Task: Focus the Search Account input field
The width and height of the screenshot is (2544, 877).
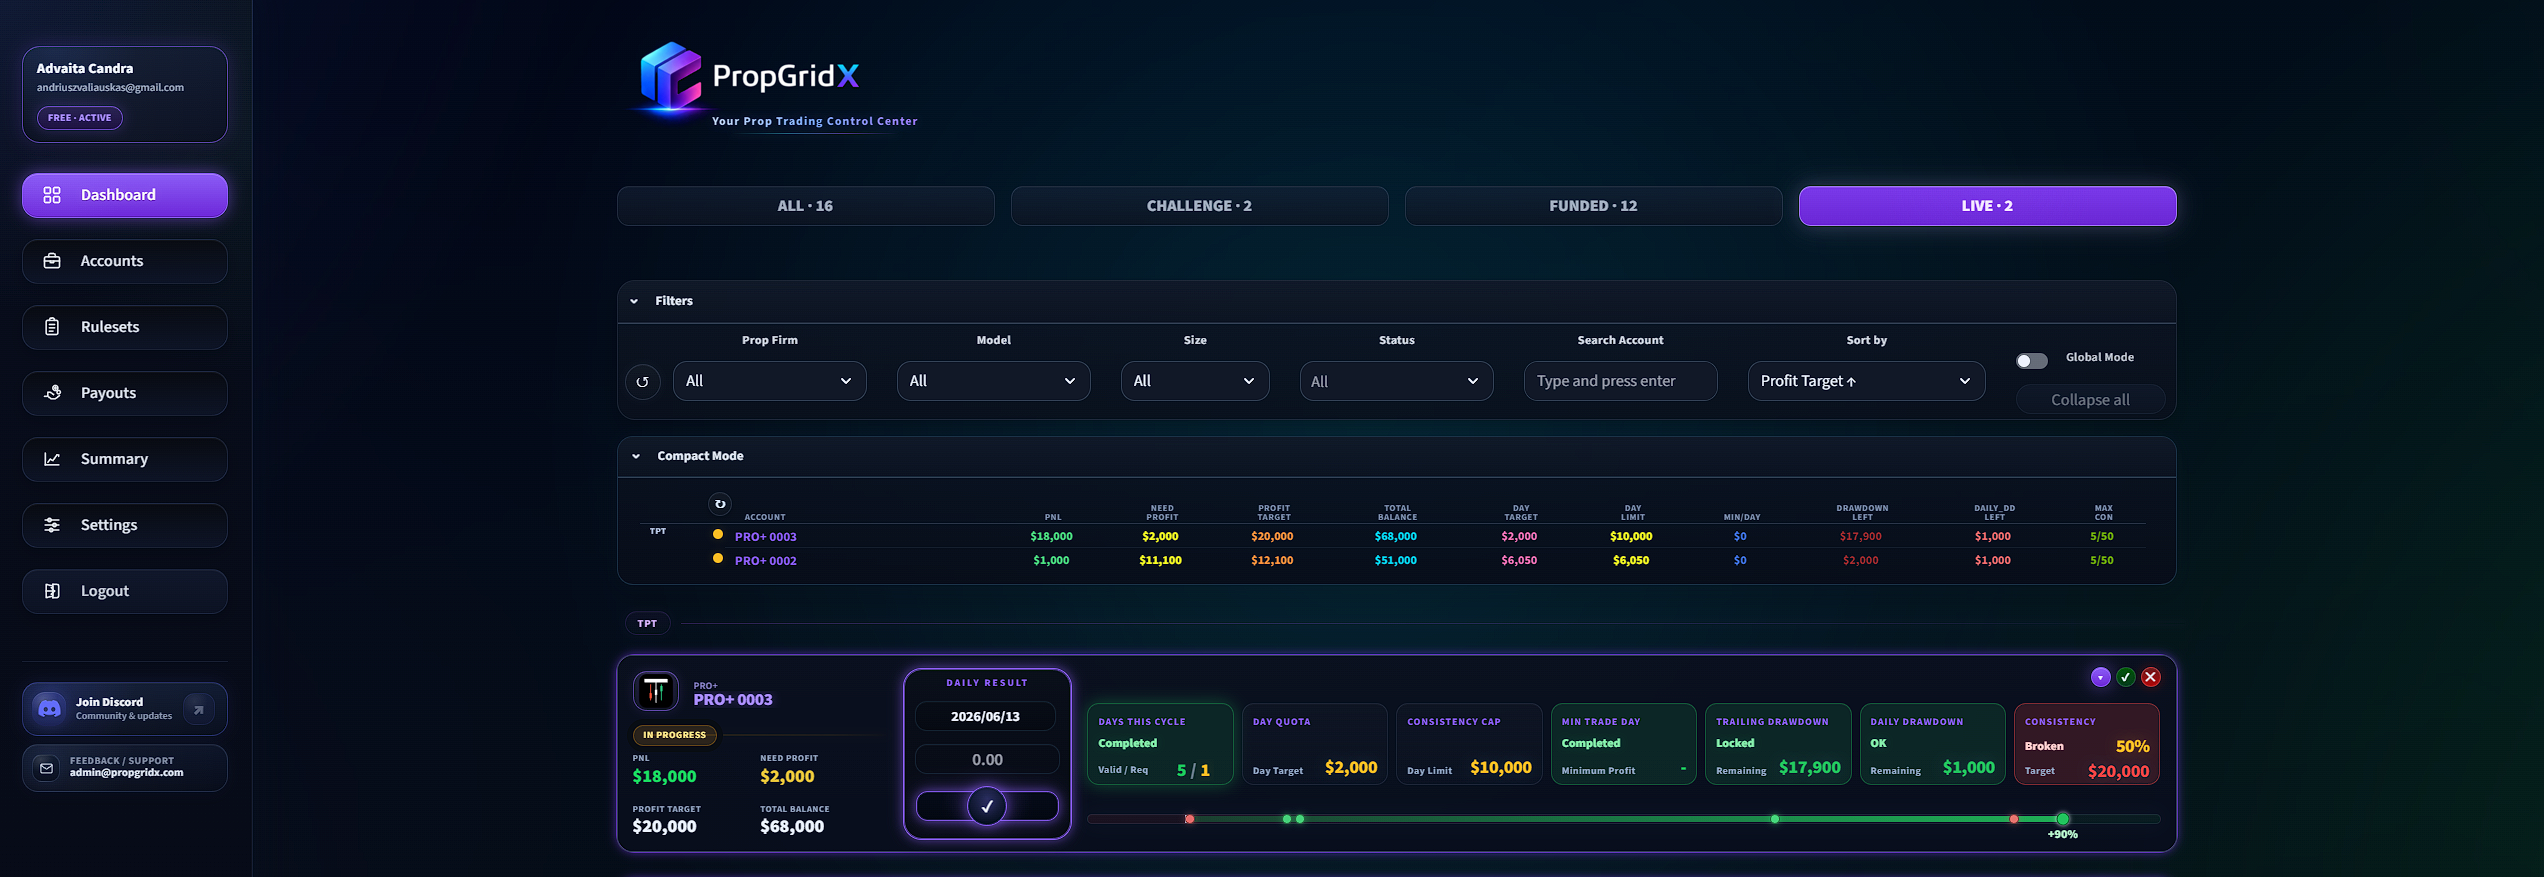Action: point(1620,381)
